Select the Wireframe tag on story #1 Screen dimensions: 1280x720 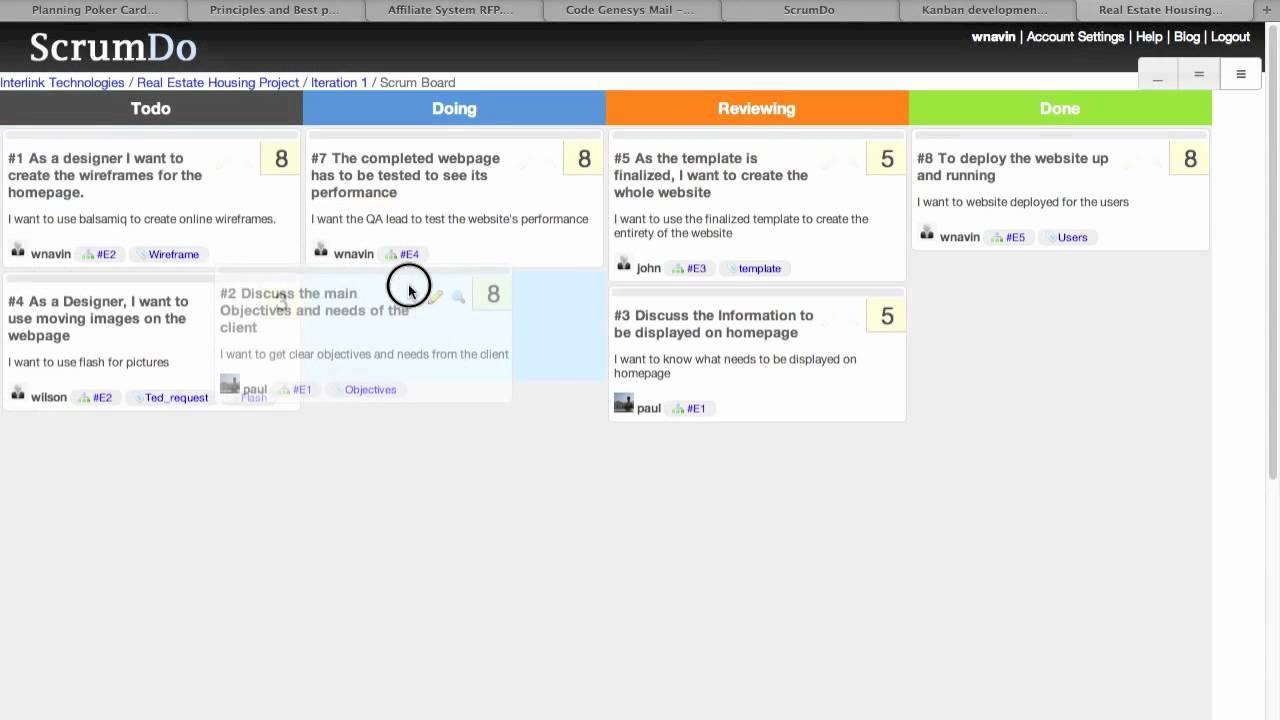point(173,254)
